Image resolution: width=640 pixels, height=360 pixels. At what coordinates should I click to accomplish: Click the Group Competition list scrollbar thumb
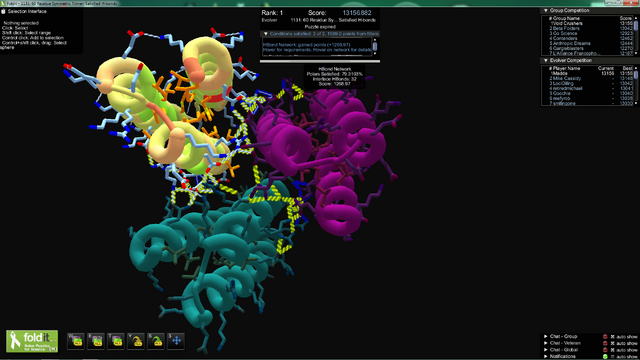pyautogui.click(x=636, y=25)
